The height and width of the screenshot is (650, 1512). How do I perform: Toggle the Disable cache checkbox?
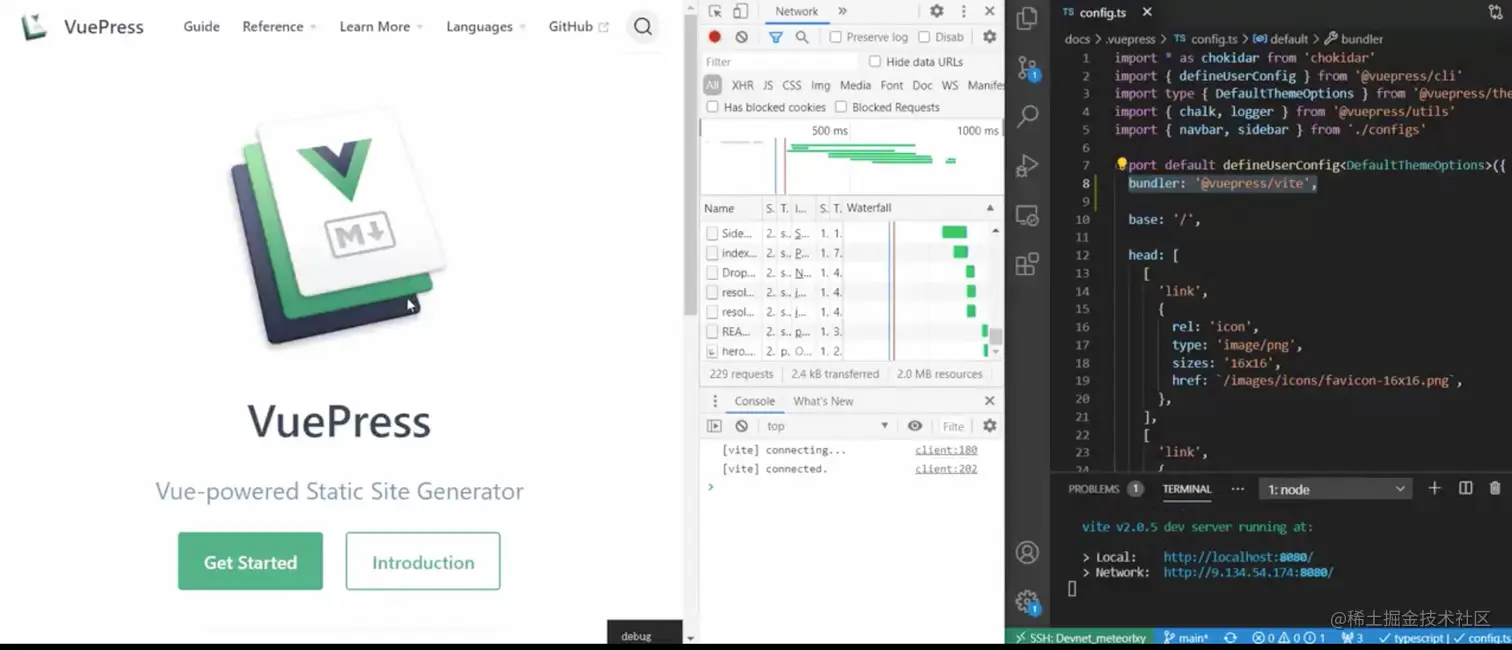tap(924, 37)
